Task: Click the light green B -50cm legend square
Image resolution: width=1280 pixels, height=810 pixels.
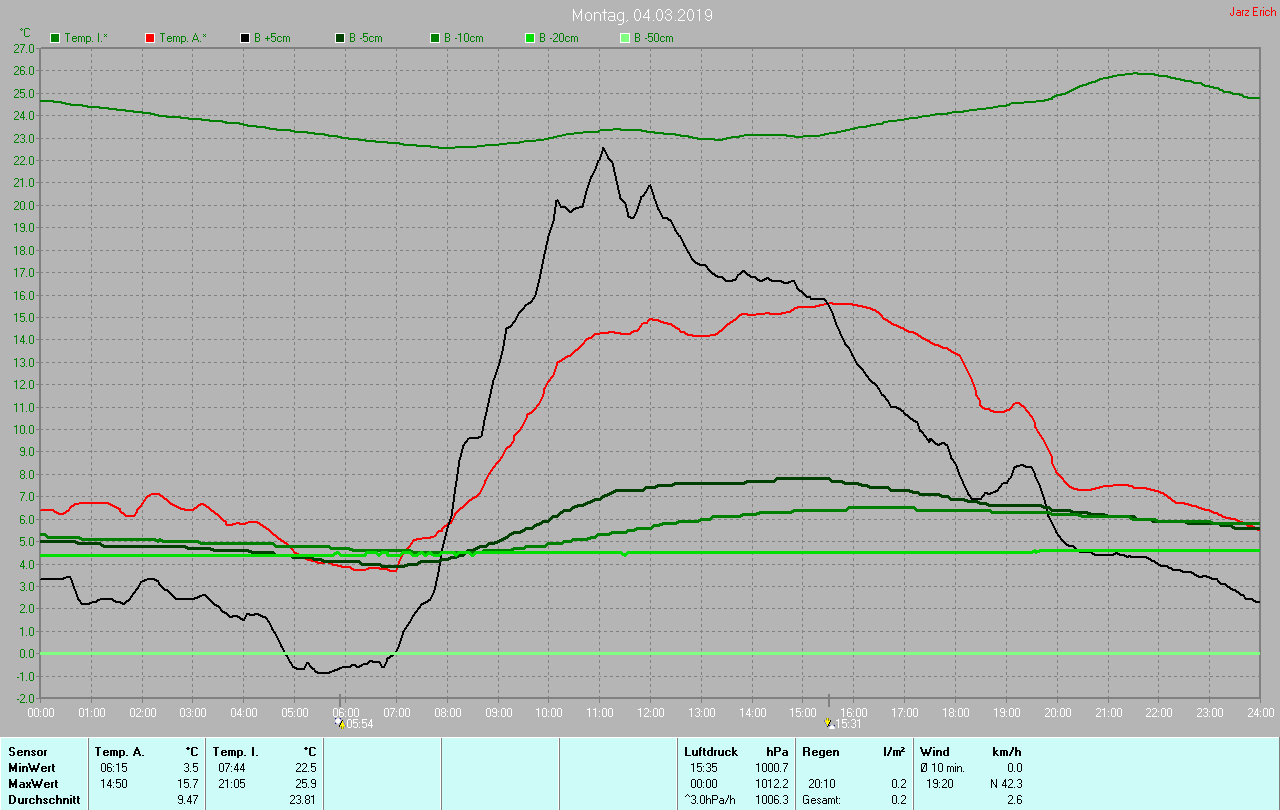Action: [x=624, y=38]
